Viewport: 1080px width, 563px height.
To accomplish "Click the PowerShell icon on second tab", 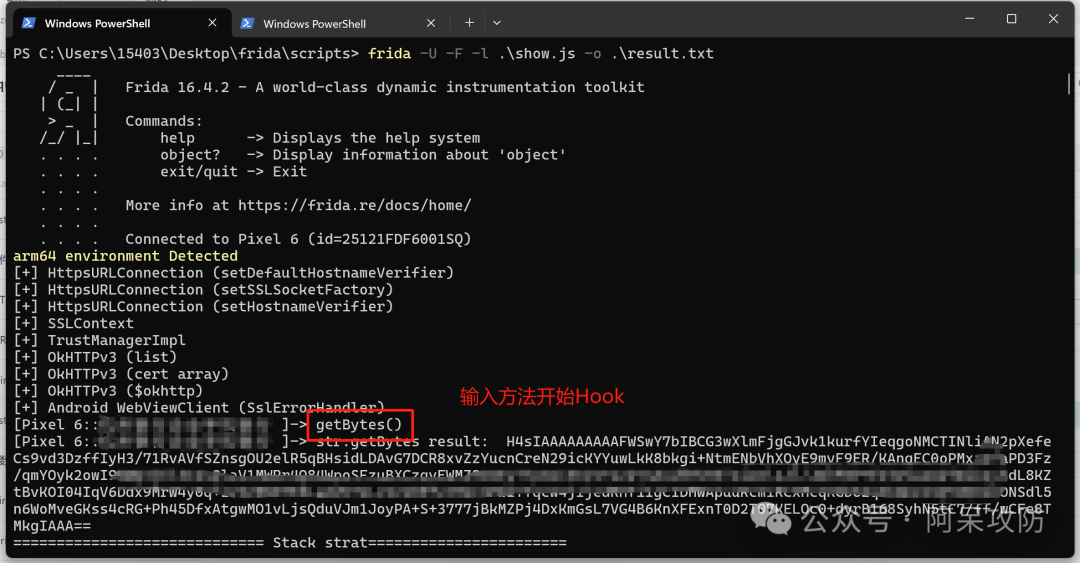I will tap(247, 23).
